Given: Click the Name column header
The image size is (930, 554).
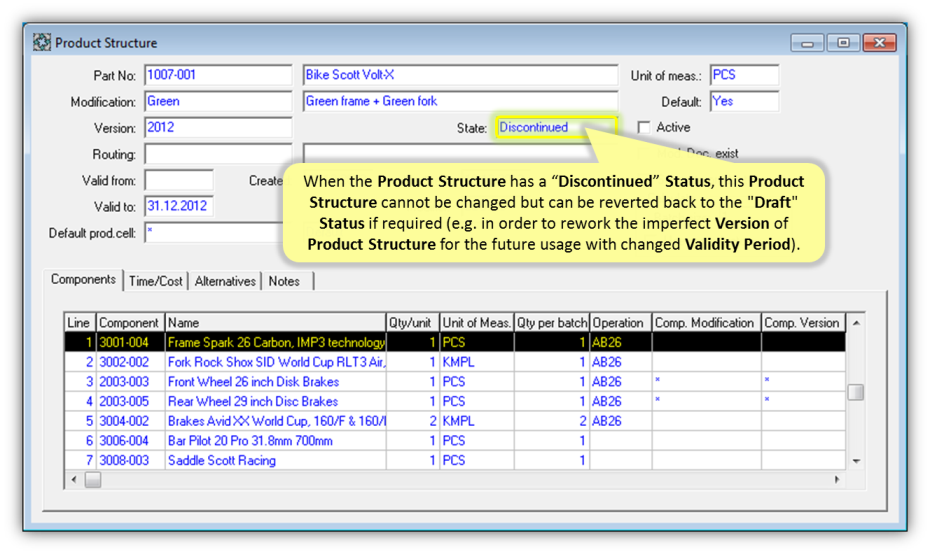Looking at the screenshot, I should (x=275, y=323).
